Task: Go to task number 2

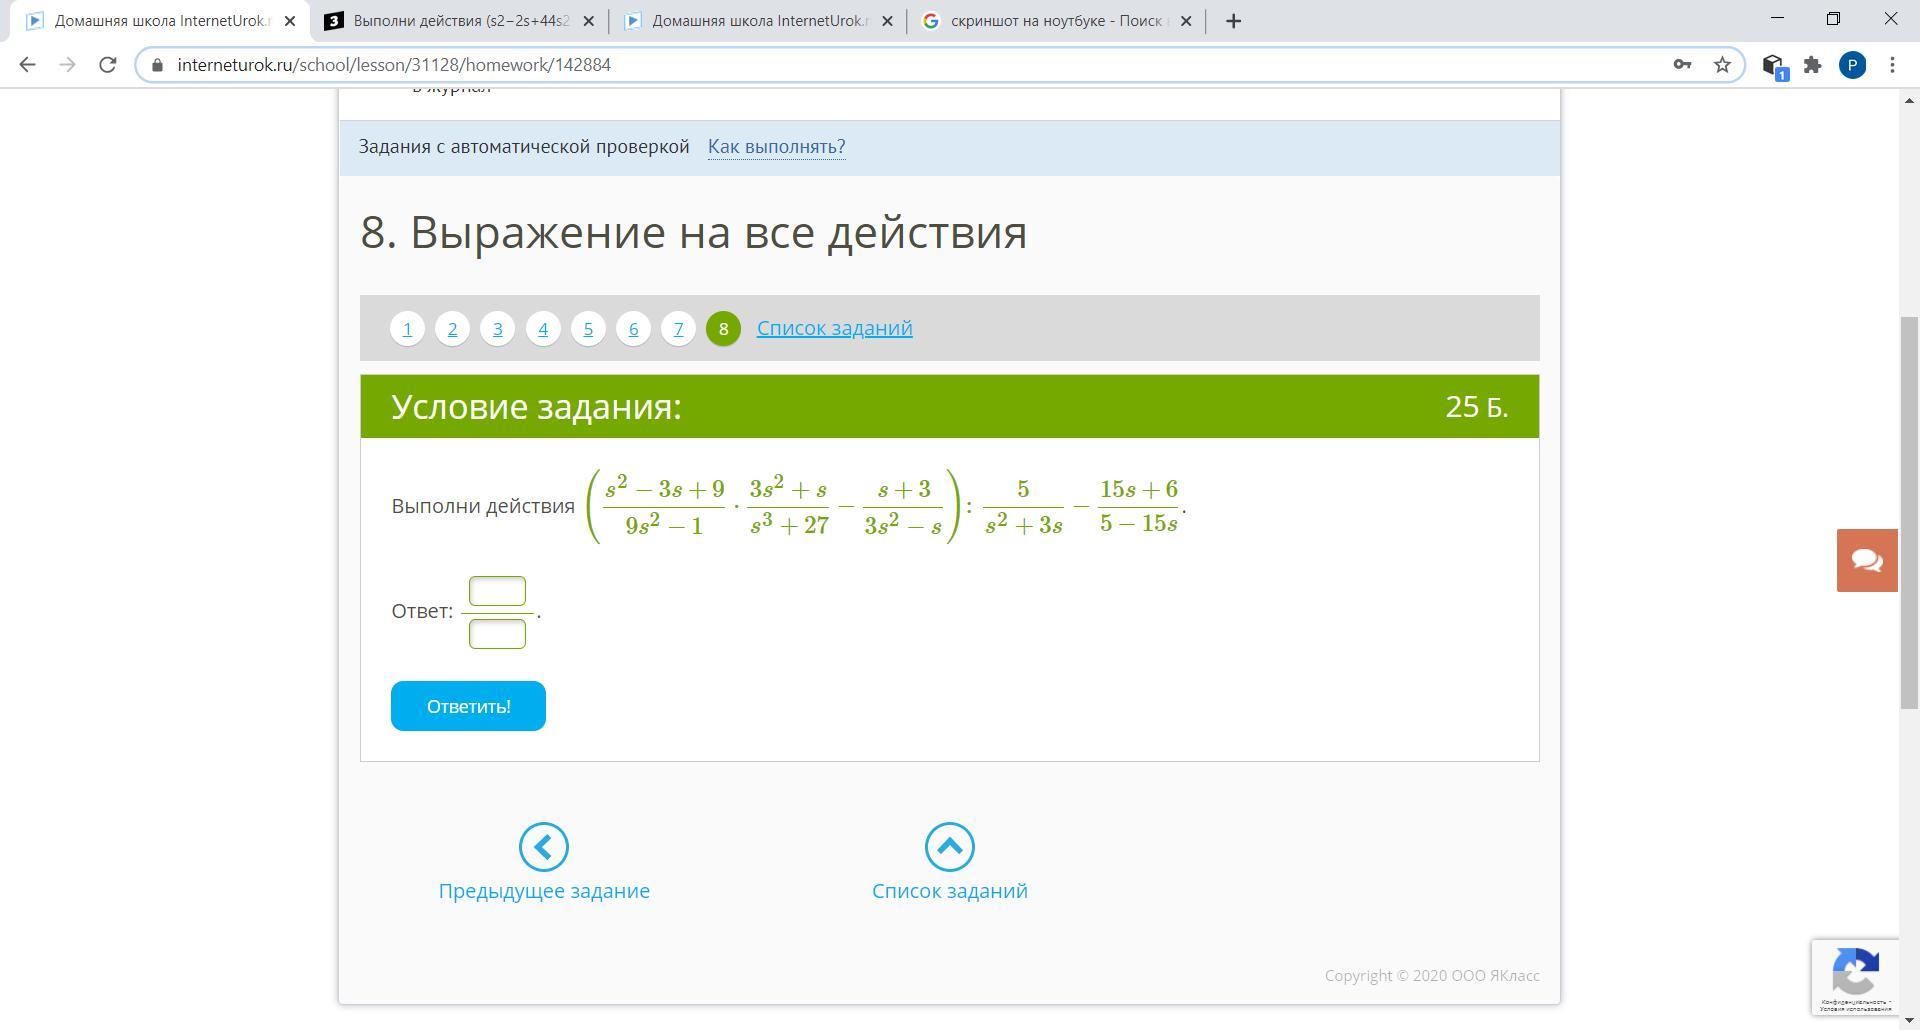Action: click(x=452, y=328)
